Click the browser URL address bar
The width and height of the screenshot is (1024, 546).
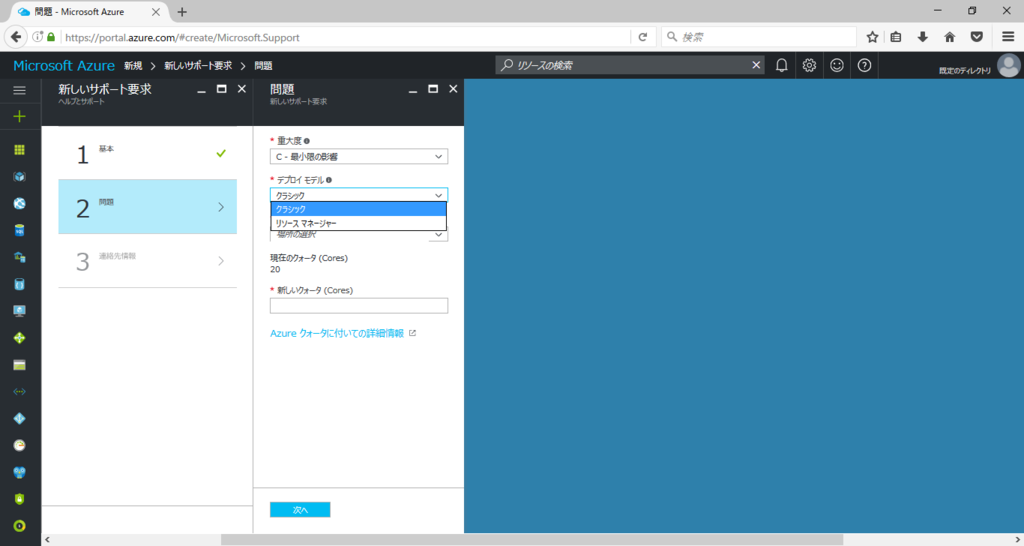click(346, 37)
